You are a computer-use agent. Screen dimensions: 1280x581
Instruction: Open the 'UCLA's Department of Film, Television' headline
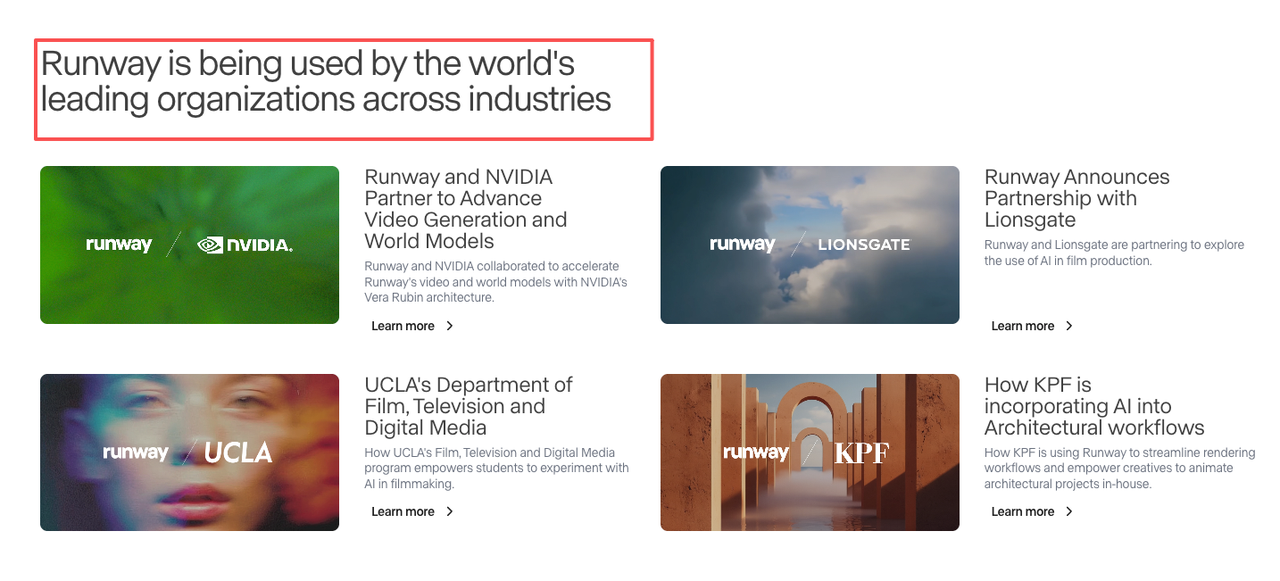point(468,406)
